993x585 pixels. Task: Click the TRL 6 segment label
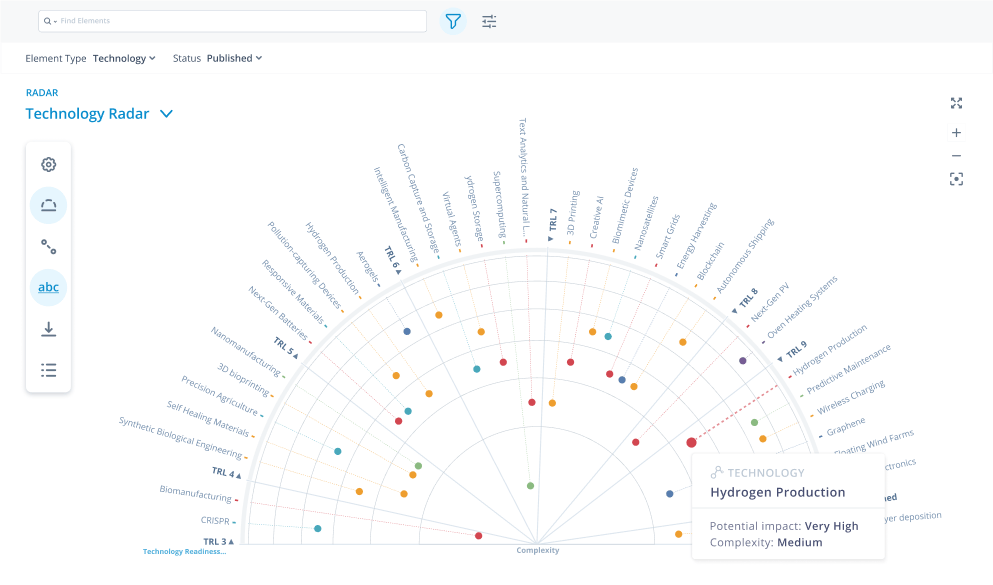point(391,257)
